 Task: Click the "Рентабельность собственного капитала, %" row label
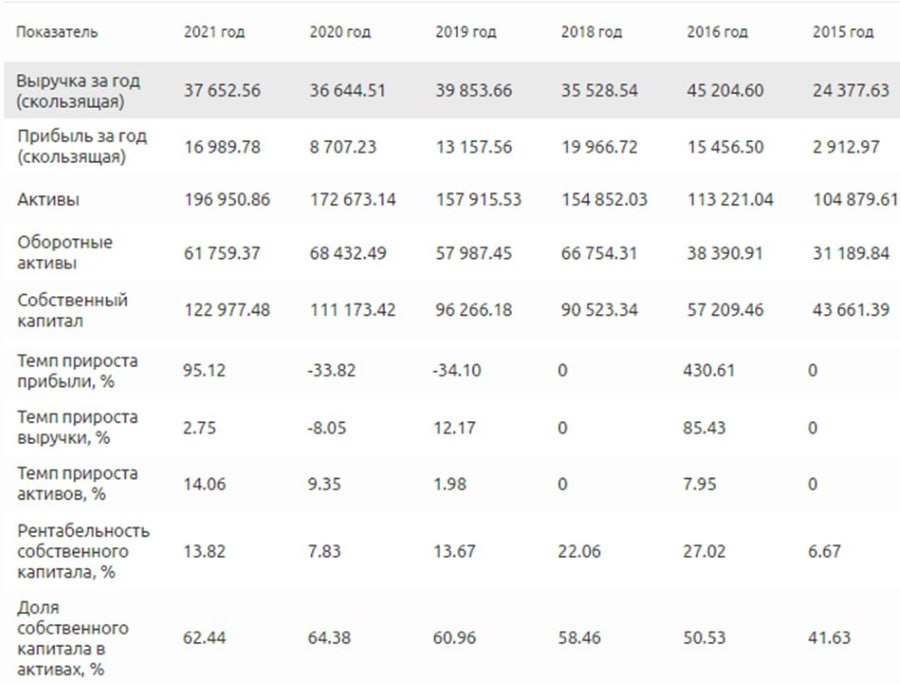click(x=83, y=551)
